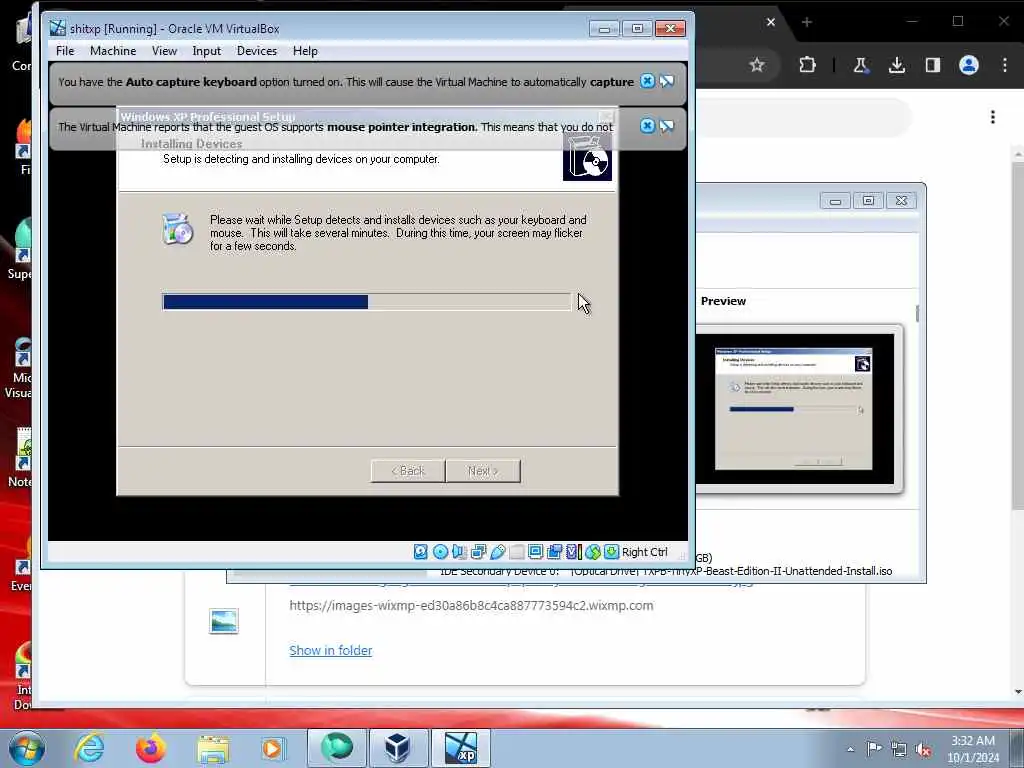
Task: Open Chrome extensions puzzle icon
Action: [807, 65]
